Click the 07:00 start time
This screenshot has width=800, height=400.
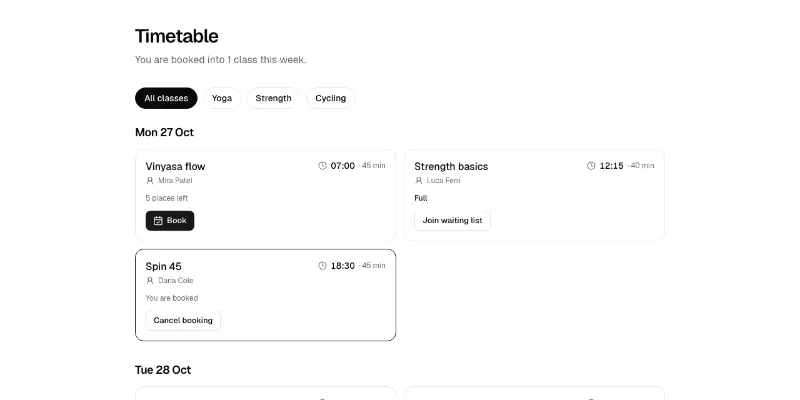point(342,166)
